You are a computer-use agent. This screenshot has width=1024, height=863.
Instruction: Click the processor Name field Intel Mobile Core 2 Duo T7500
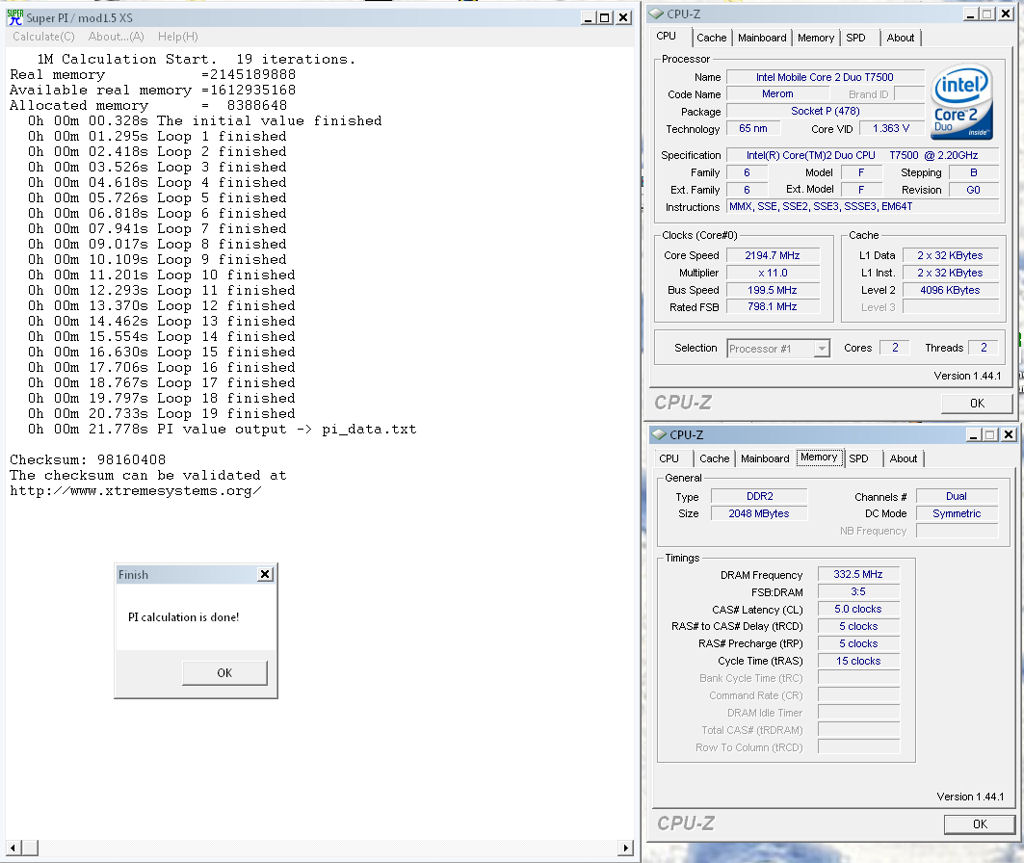825,77
